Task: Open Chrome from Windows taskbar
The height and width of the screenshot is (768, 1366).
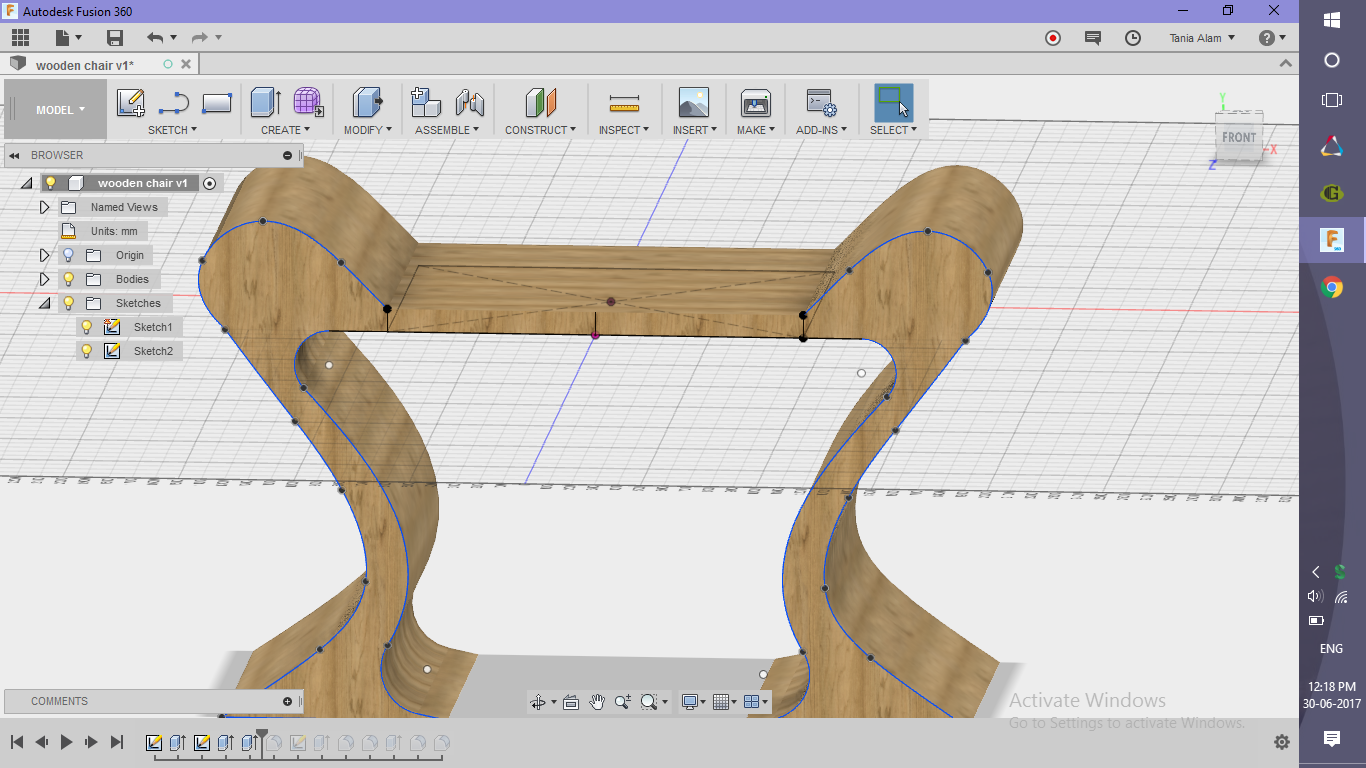Action: coord(1332,288)
